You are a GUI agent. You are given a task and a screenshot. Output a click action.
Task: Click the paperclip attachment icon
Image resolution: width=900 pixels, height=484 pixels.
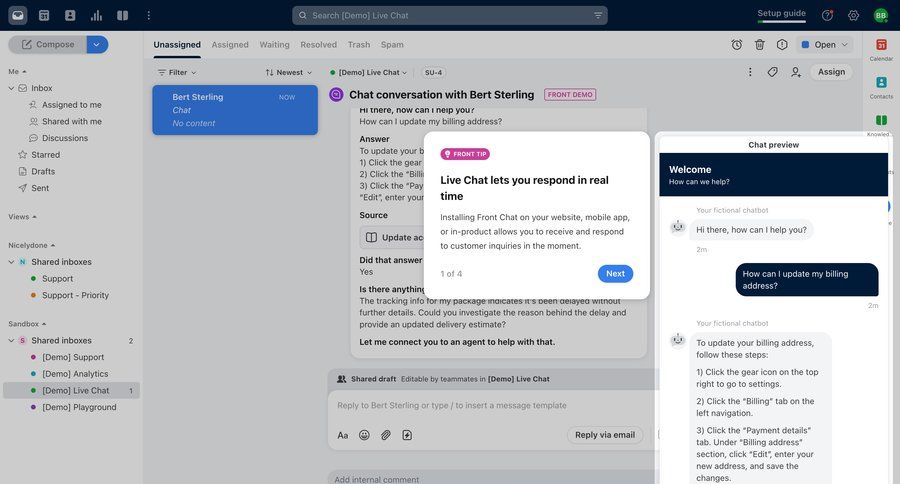[x=386, y=435]
